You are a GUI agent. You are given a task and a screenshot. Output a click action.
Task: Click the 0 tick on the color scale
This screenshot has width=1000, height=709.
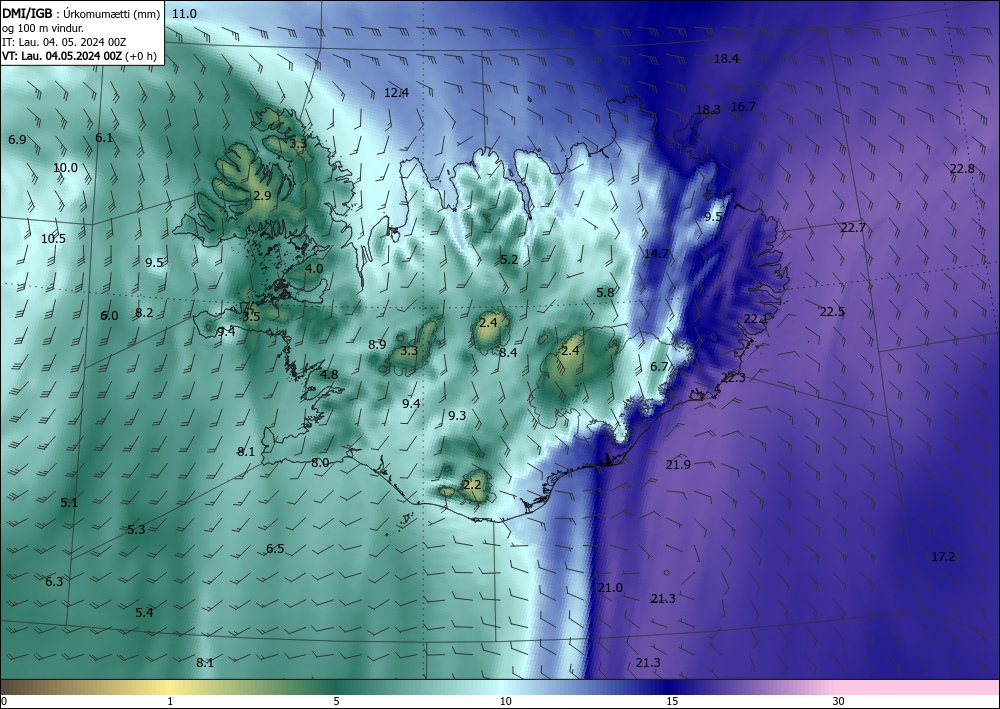pos(4,701)
